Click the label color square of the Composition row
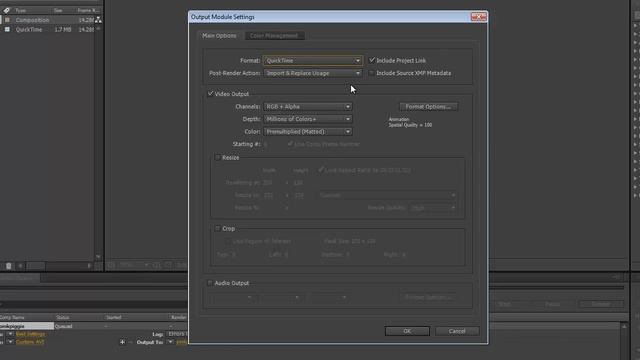The width and height of the screenshot is (640, 360). [7, 20]
